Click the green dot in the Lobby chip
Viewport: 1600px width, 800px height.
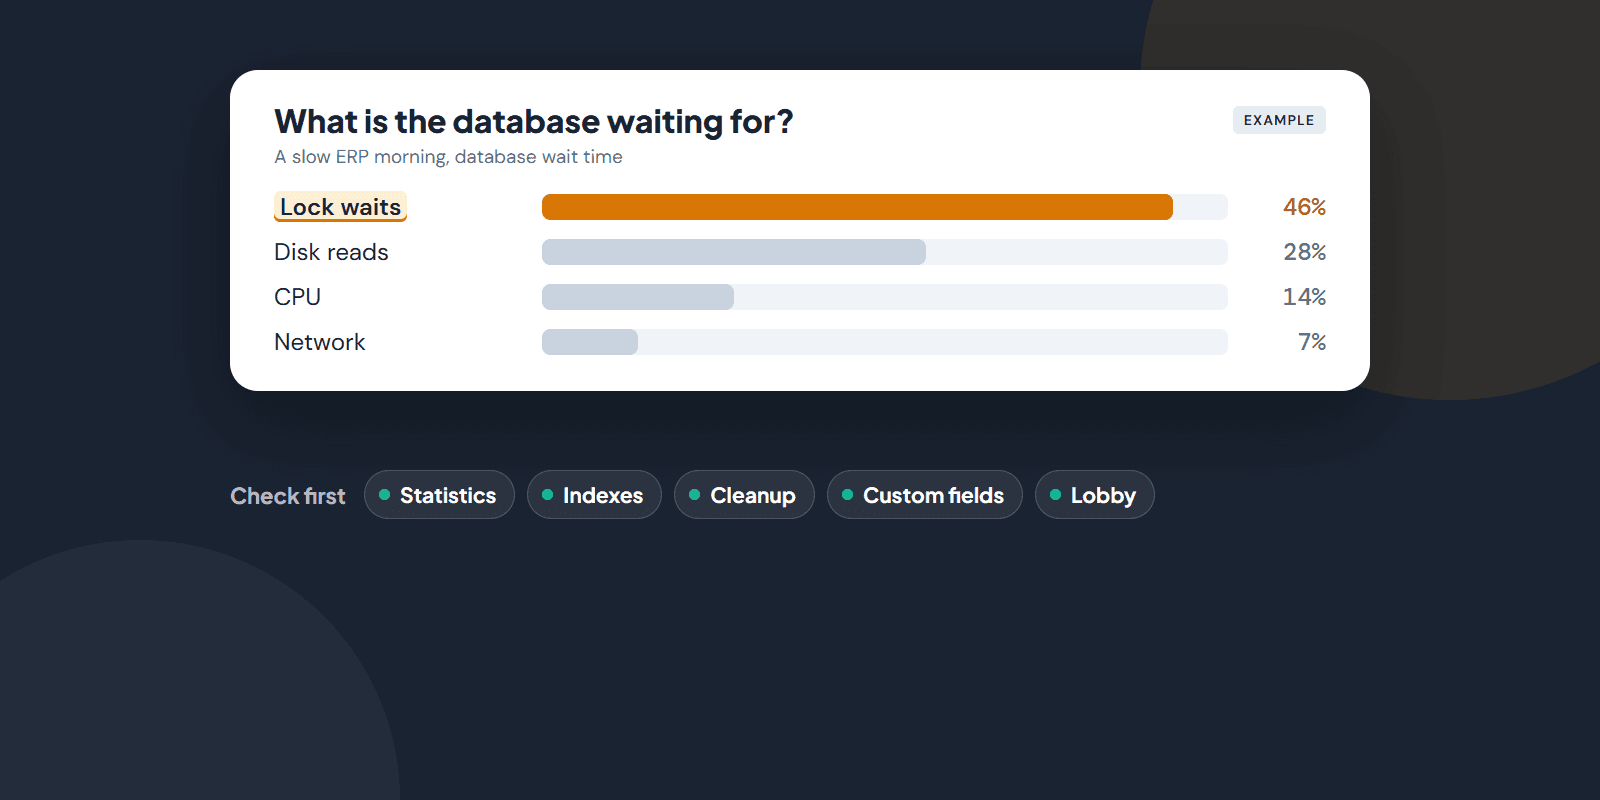click(1055, 495)
